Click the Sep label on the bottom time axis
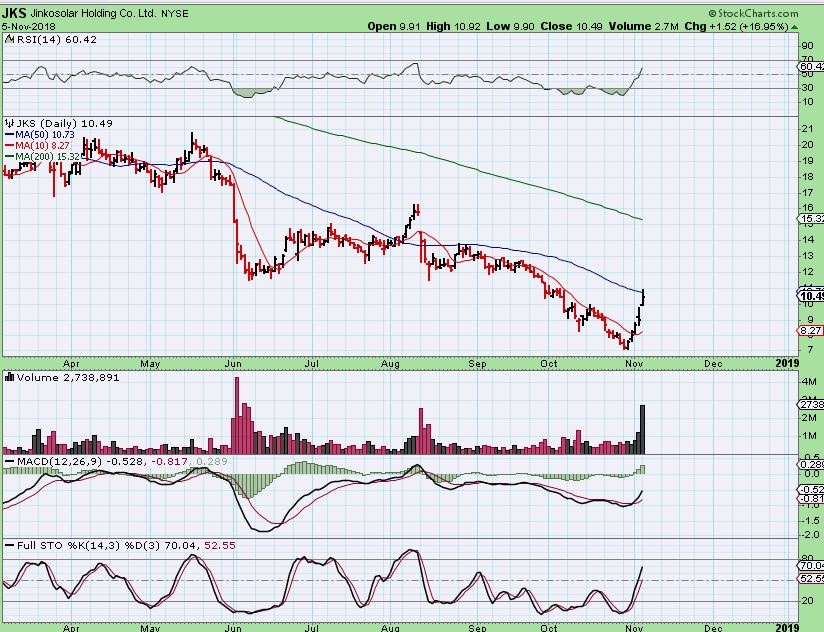Viewport: 824px width, 632px height. coord(477,628)
